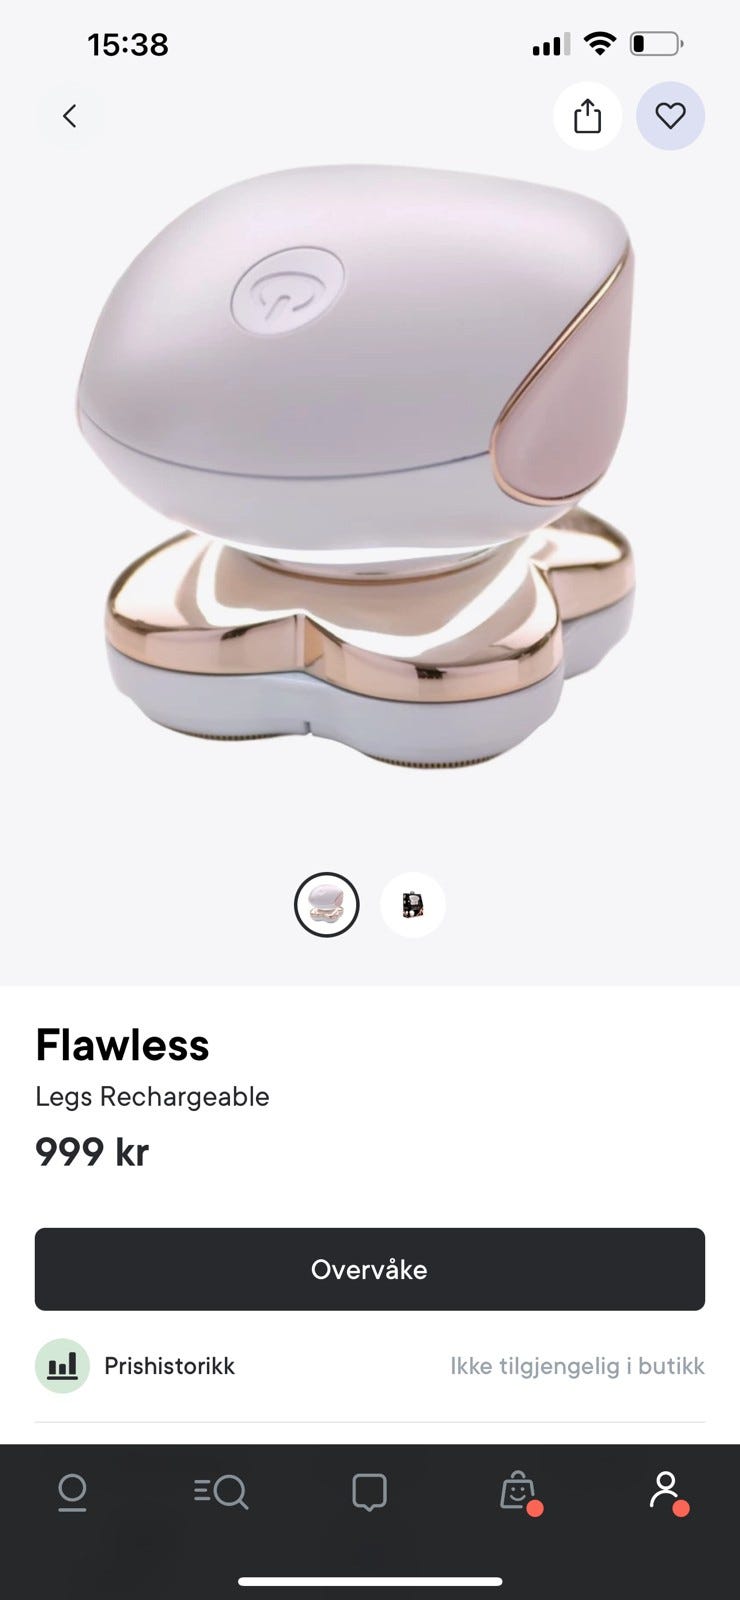
Task: Tap the Wi-Fi status icon
Action: click(600, 43)
